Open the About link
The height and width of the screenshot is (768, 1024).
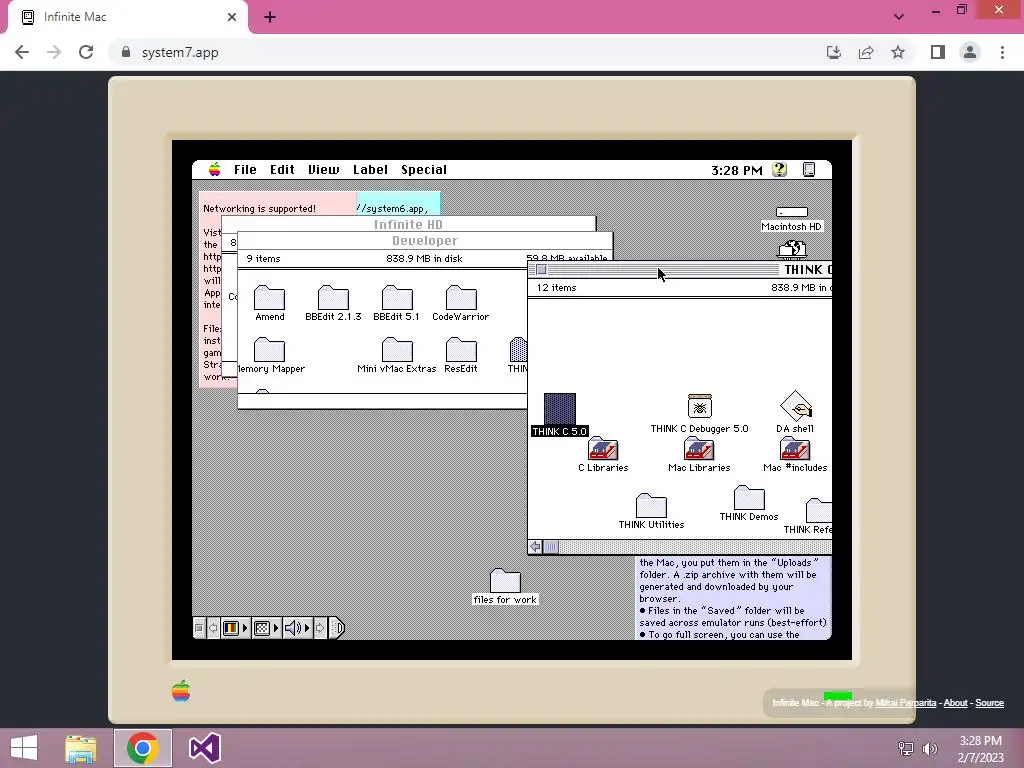(955, 703)
